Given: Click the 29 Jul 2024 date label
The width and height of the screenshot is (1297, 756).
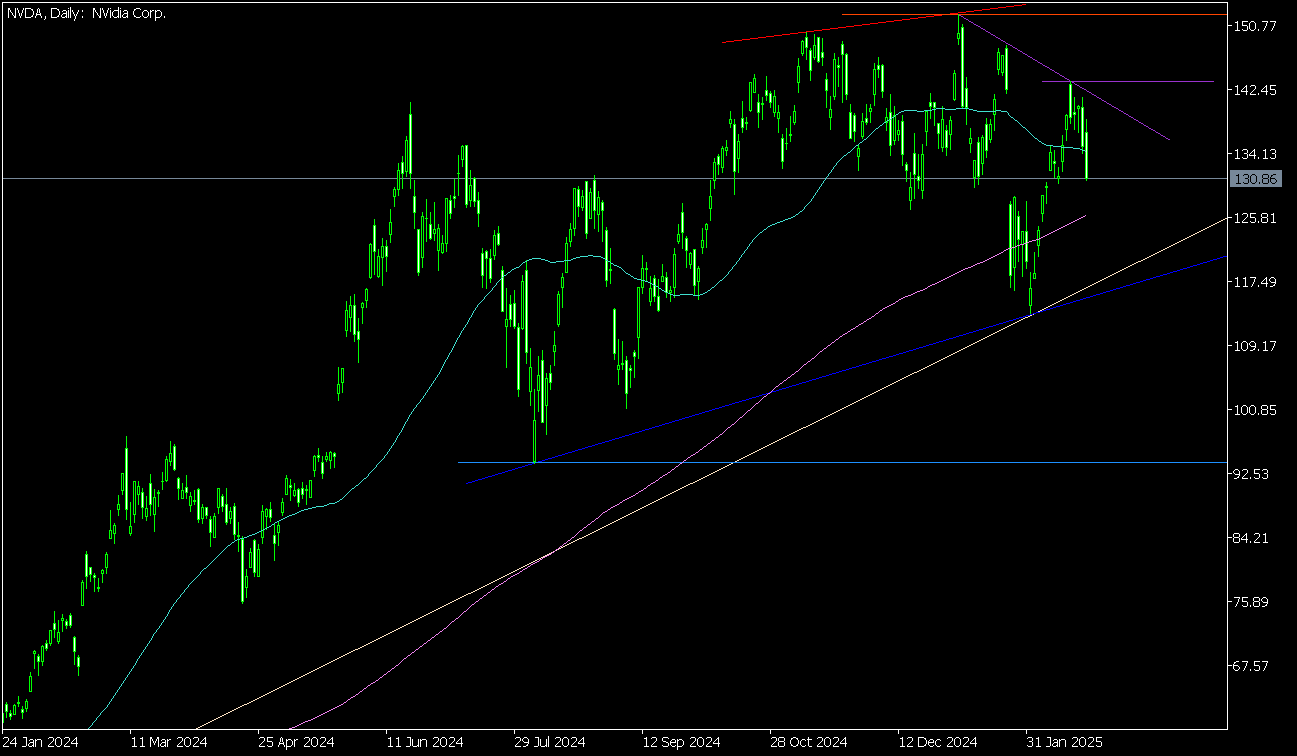Looking at the screenshot, I should coord(549,743).
